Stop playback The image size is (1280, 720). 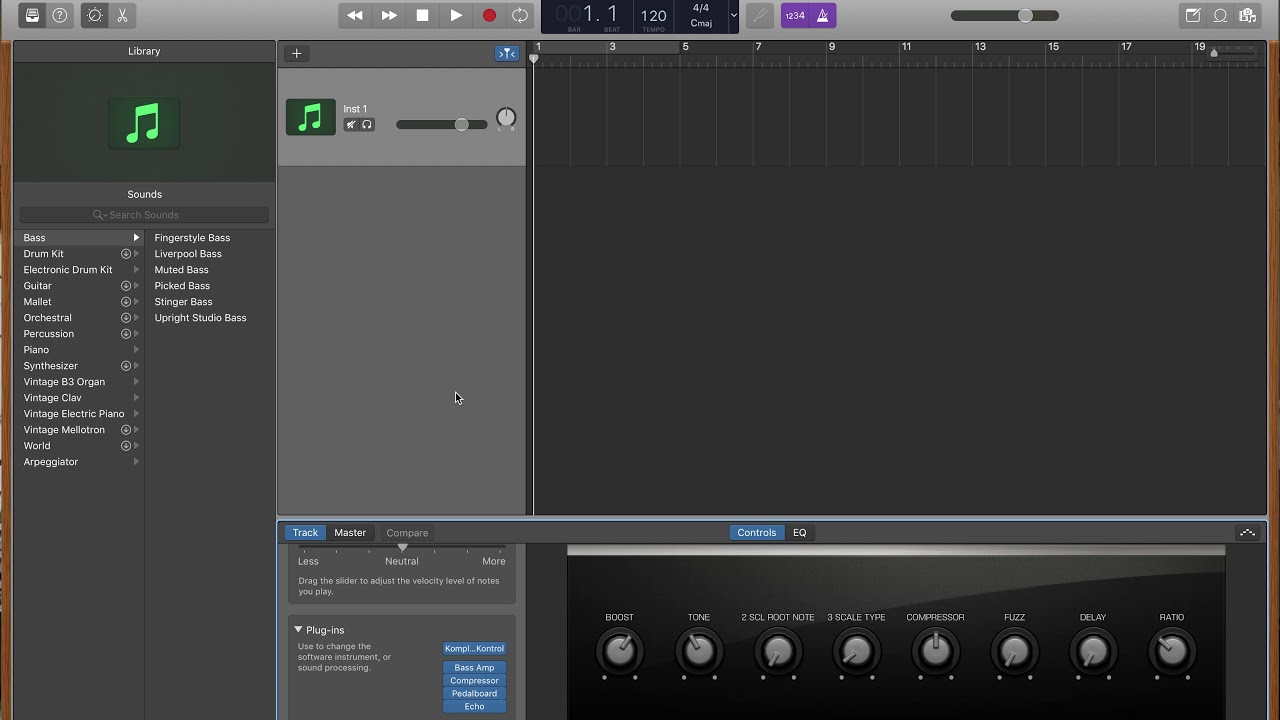[x=422, y=15]
